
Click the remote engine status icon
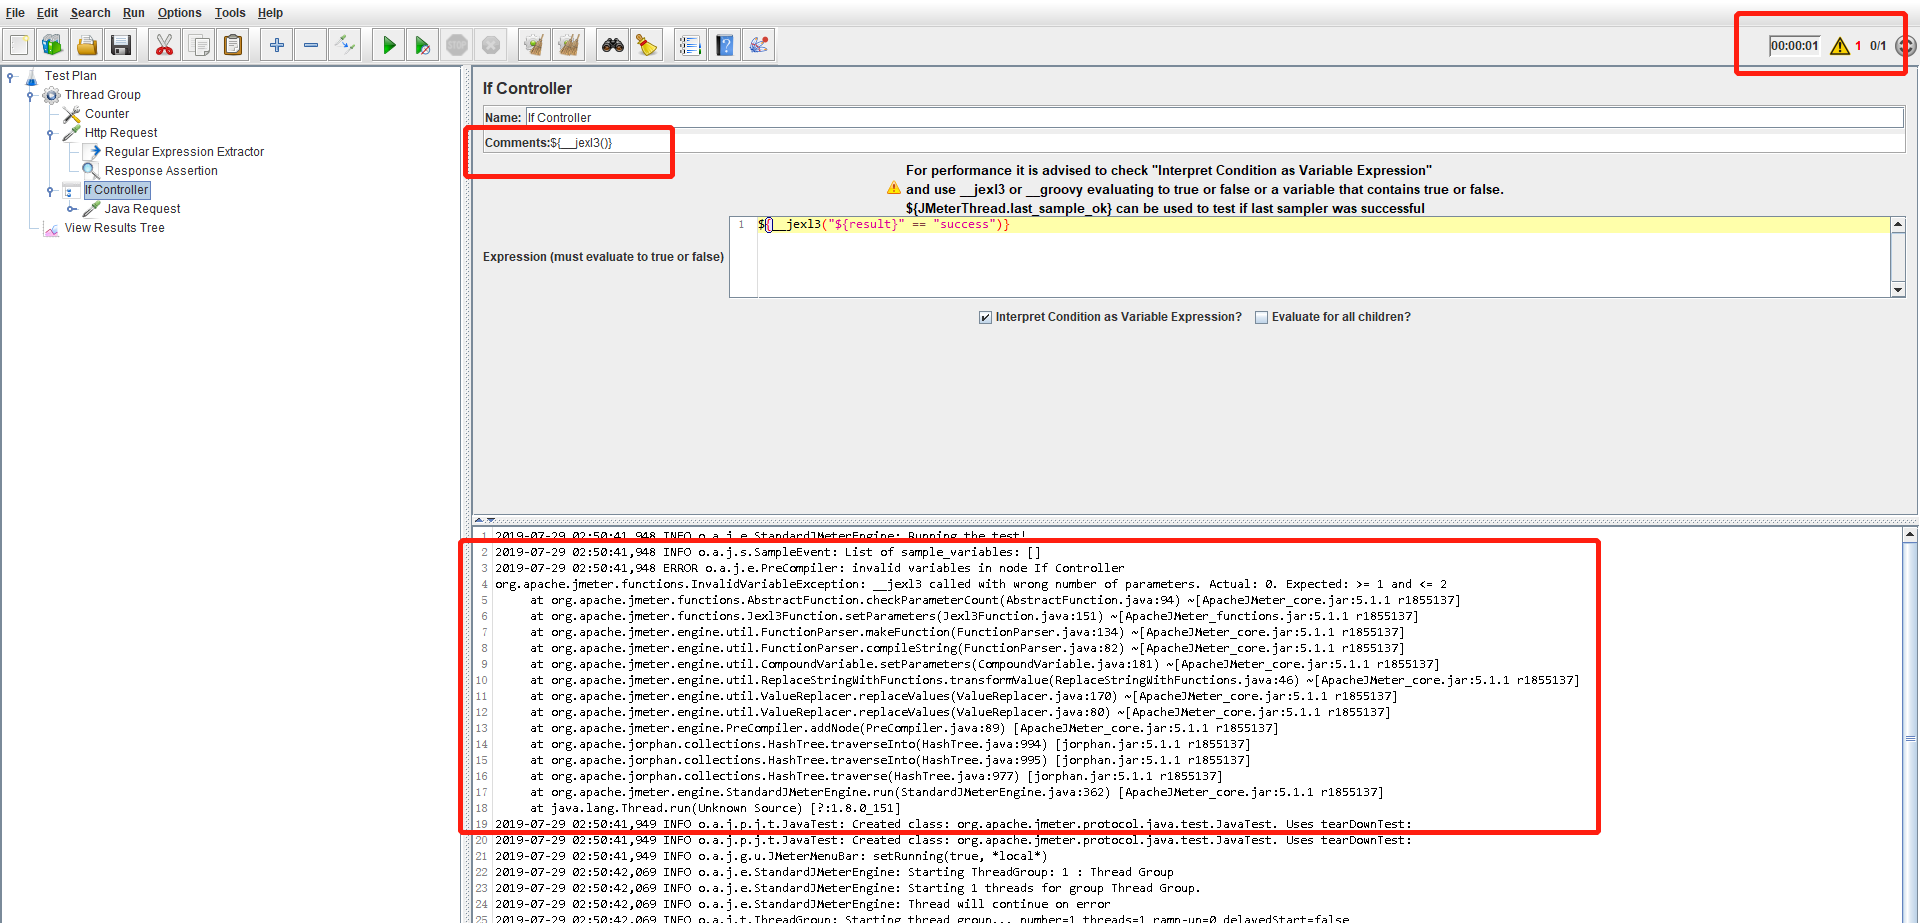click(x=1905, y=46)
